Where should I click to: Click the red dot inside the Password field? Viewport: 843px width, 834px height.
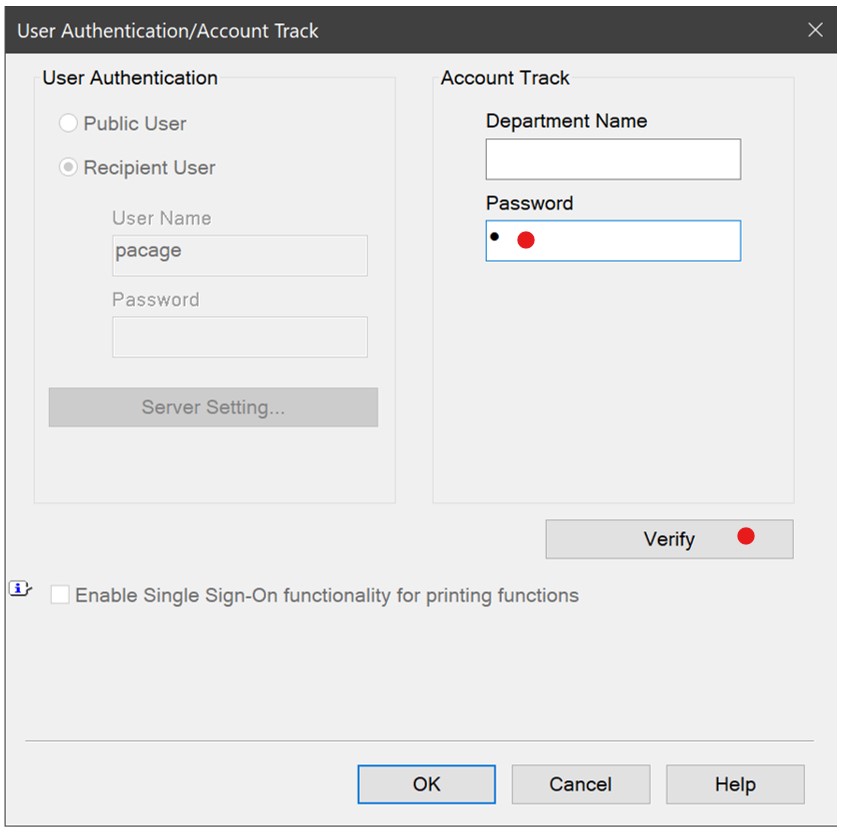[525, 240]
